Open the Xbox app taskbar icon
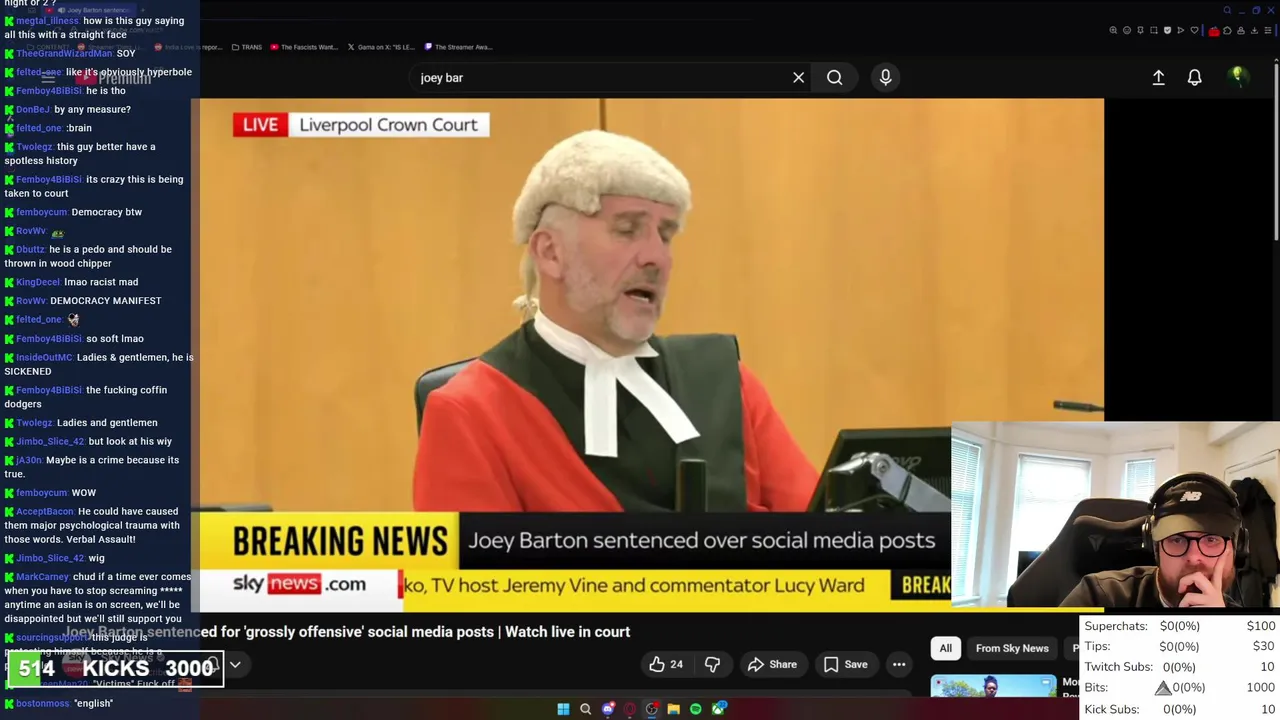The height and width of the screenshot is (720, 1280). [x=719, y=709]
